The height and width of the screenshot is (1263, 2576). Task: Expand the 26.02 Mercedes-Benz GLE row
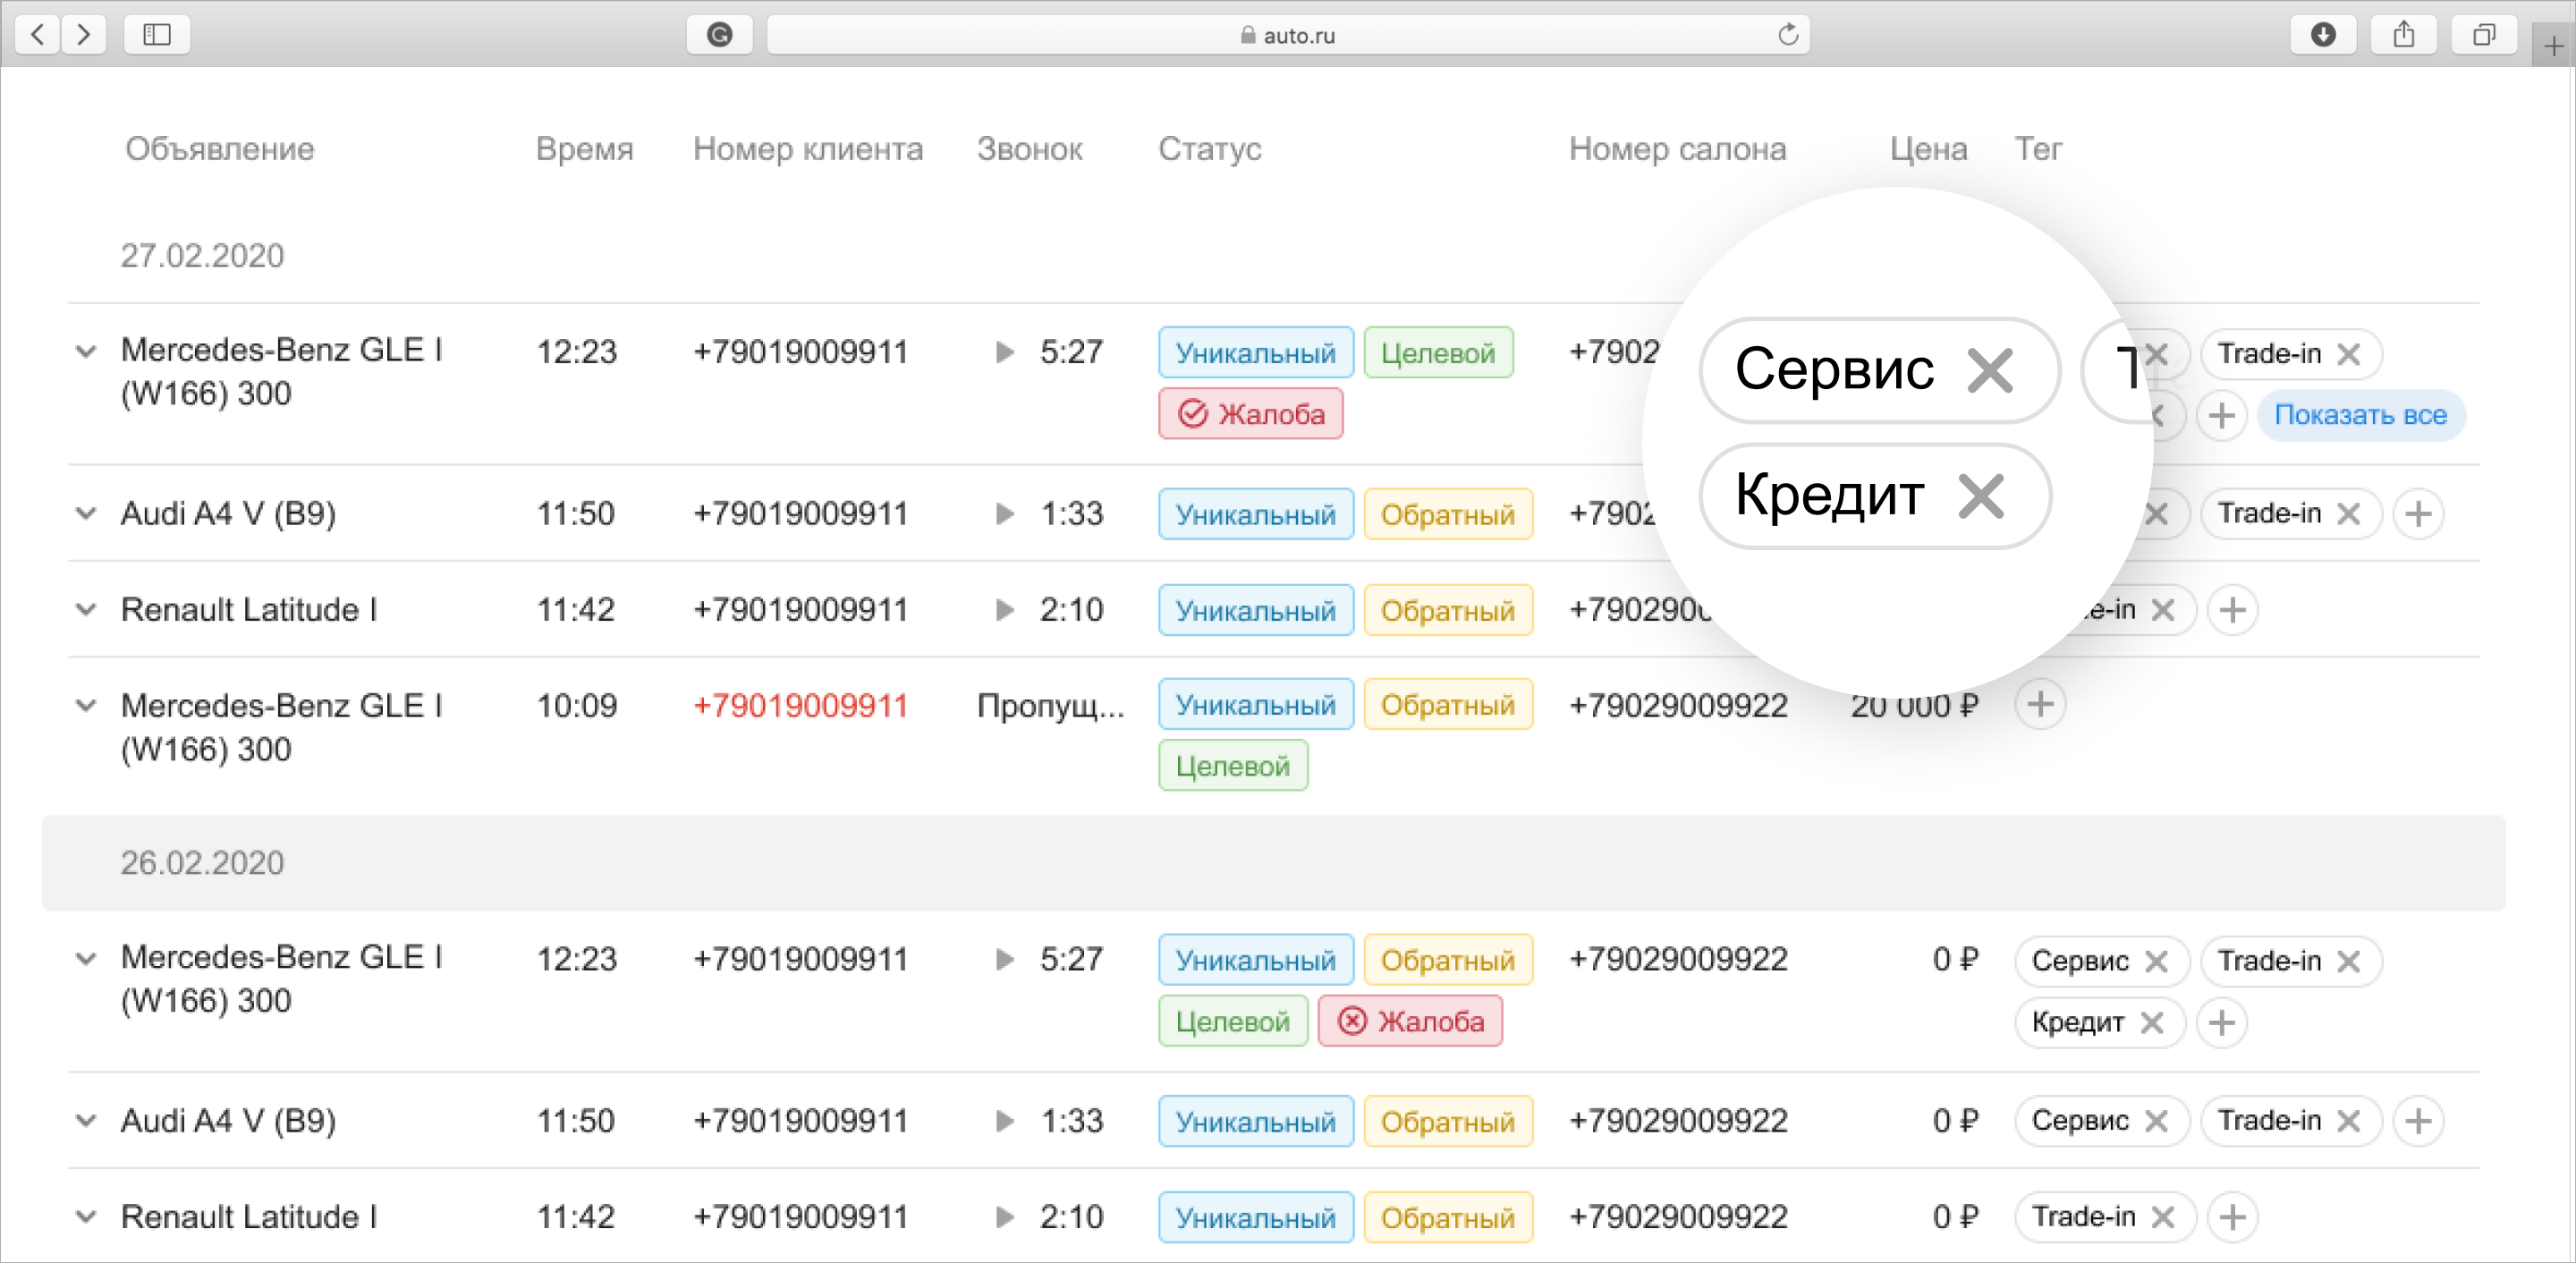87,959
